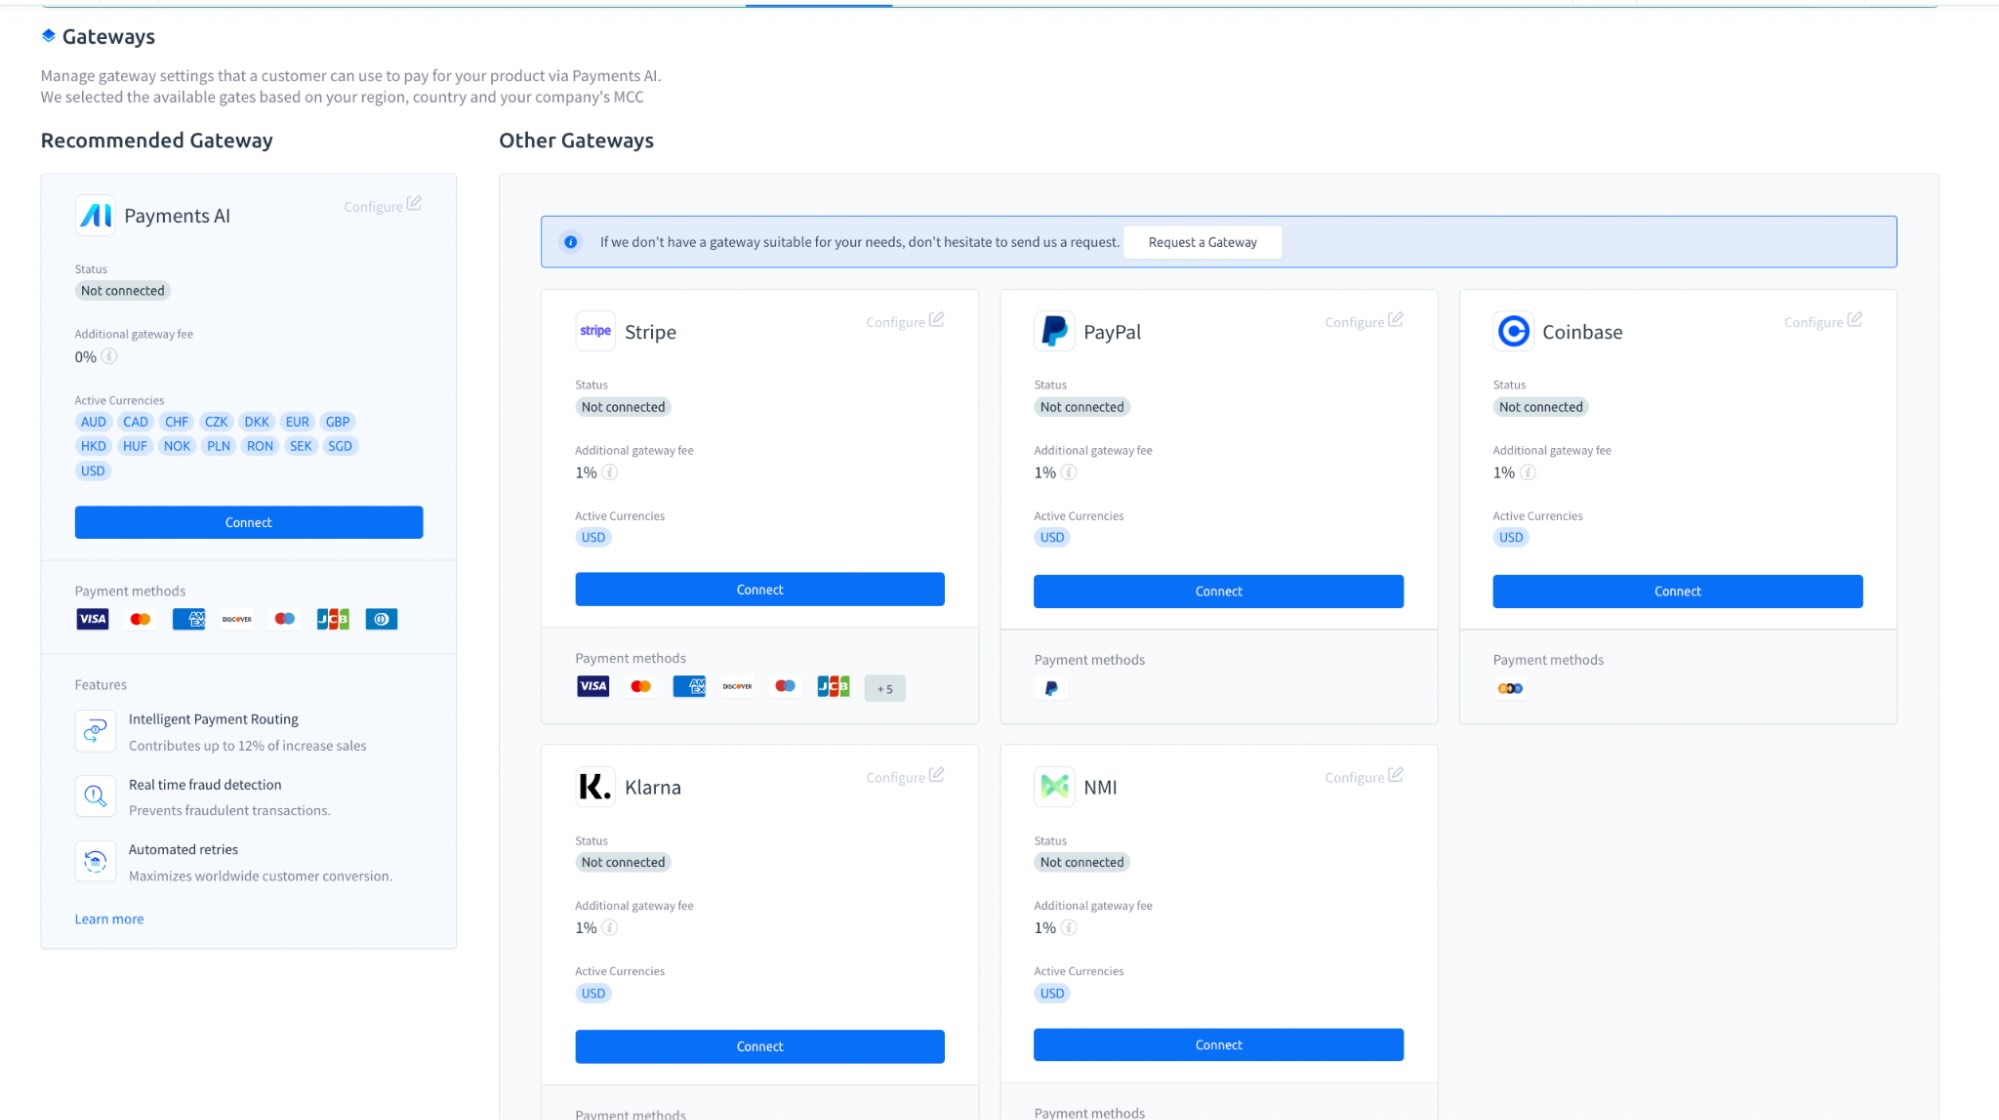Image resolution: width=1999 pixels, height=1120 pixels.
Task: Click the EUR currency badge
Action: tap(297, 422)
